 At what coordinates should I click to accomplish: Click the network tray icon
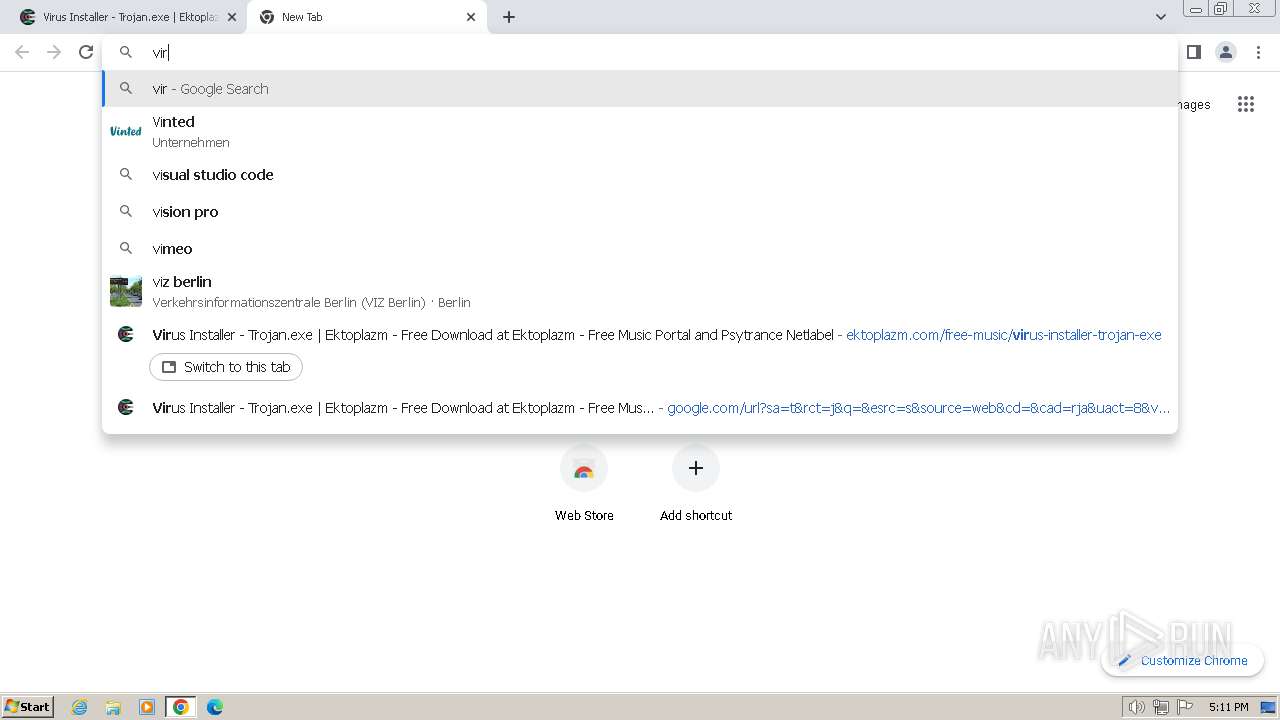1161,707
